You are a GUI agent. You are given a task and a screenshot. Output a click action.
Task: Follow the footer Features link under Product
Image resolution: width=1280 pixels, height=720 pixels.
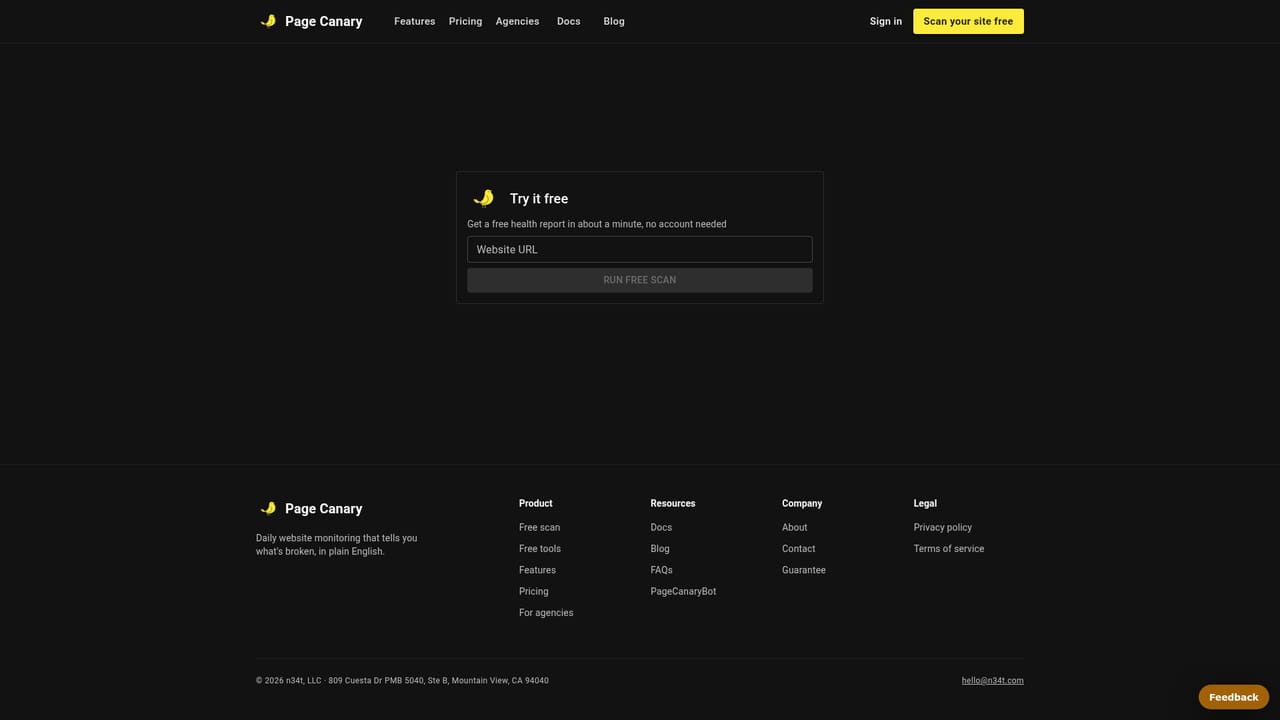coord(537,570)
